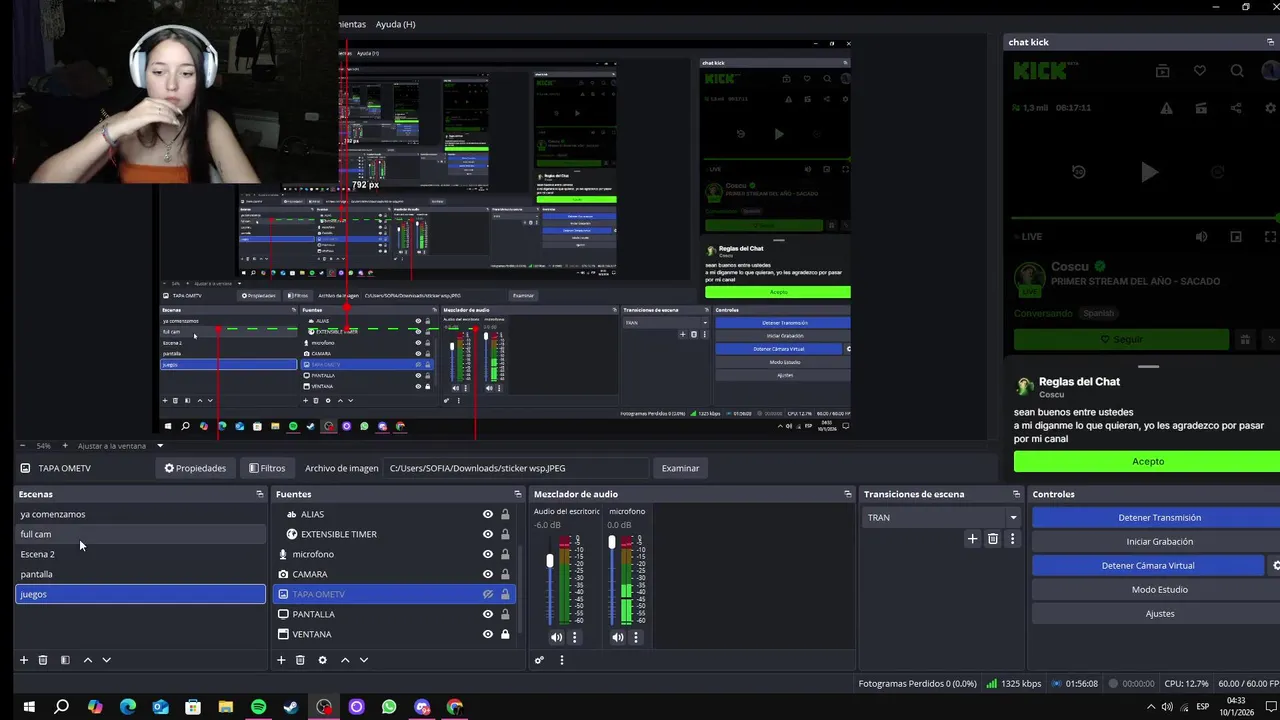1280x720 pixels.
Task: Hide the VENTANA source
Action: (488, 634)
